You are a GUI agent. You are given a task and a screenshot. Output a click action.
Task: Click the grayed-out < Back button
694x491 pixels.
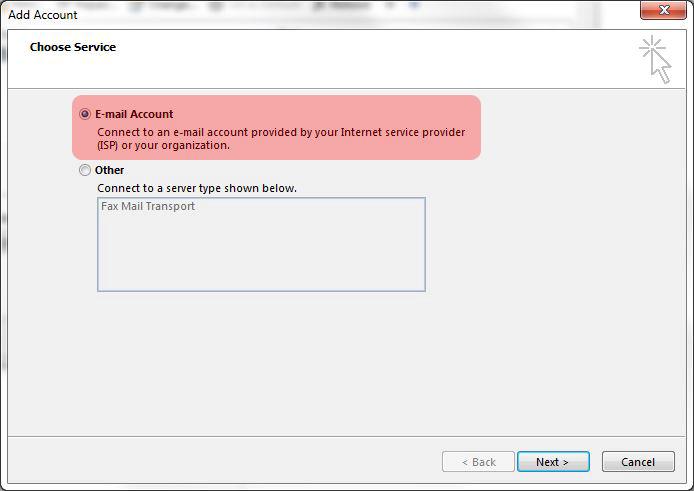(x=478, y=462)
